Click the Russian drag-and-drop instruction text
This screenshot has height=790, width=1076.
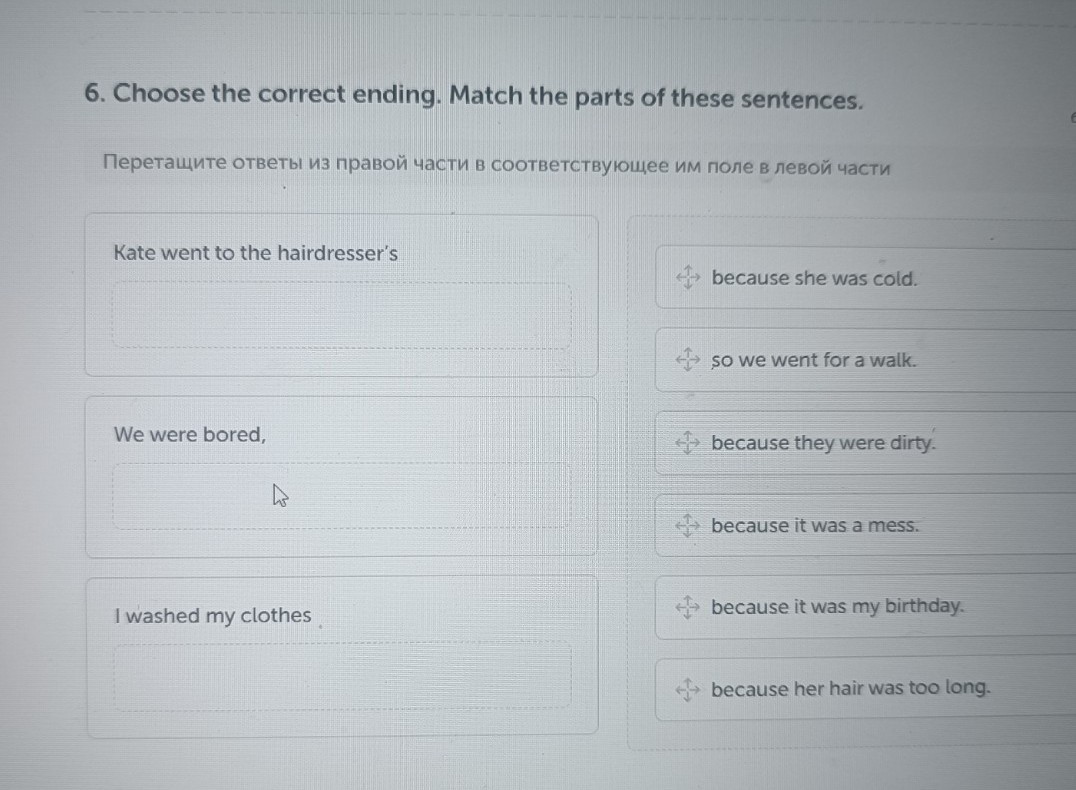(x=496, y=165)
